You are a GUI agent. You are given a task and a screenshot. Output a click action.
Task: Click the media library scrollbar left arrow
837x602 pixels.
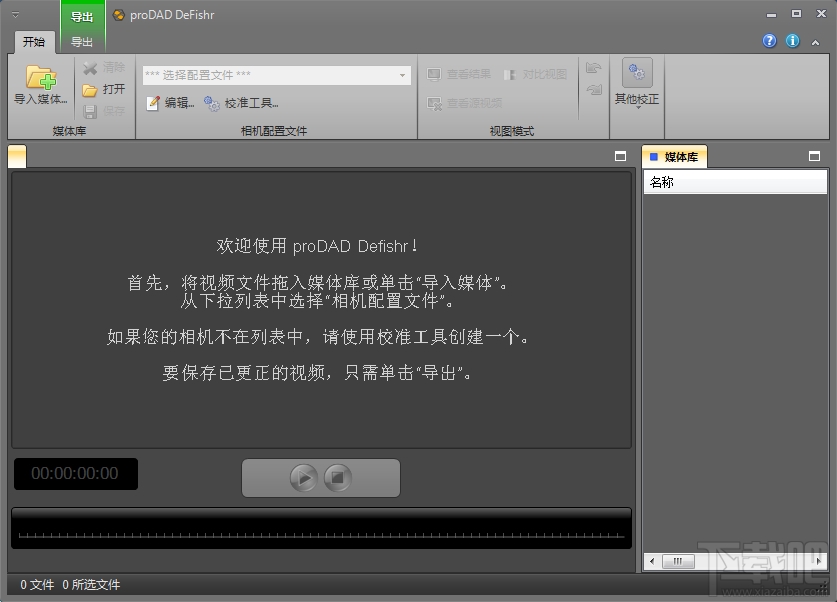pyautogui.click(x=652, y=561)
